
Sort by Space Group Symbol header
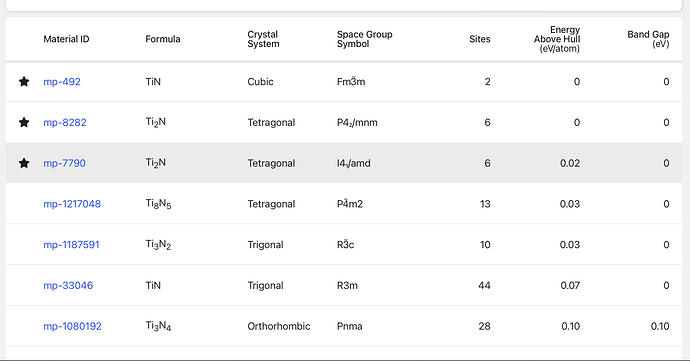(364, 39)
